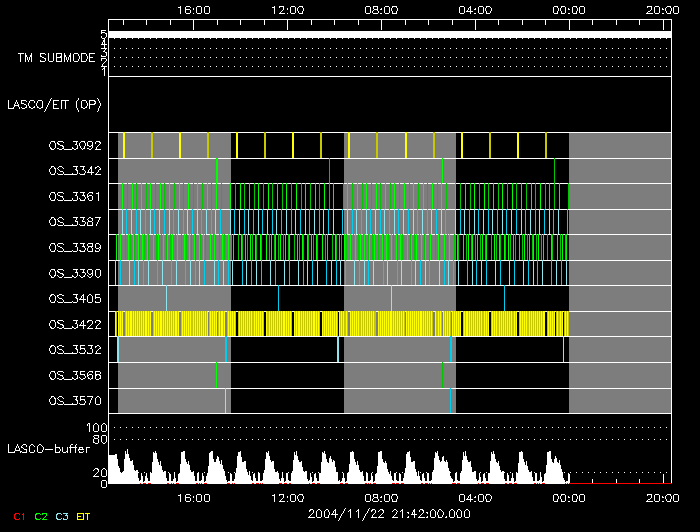Click the C3 legend entry
The image size is (700, 532).
(62, 516)
